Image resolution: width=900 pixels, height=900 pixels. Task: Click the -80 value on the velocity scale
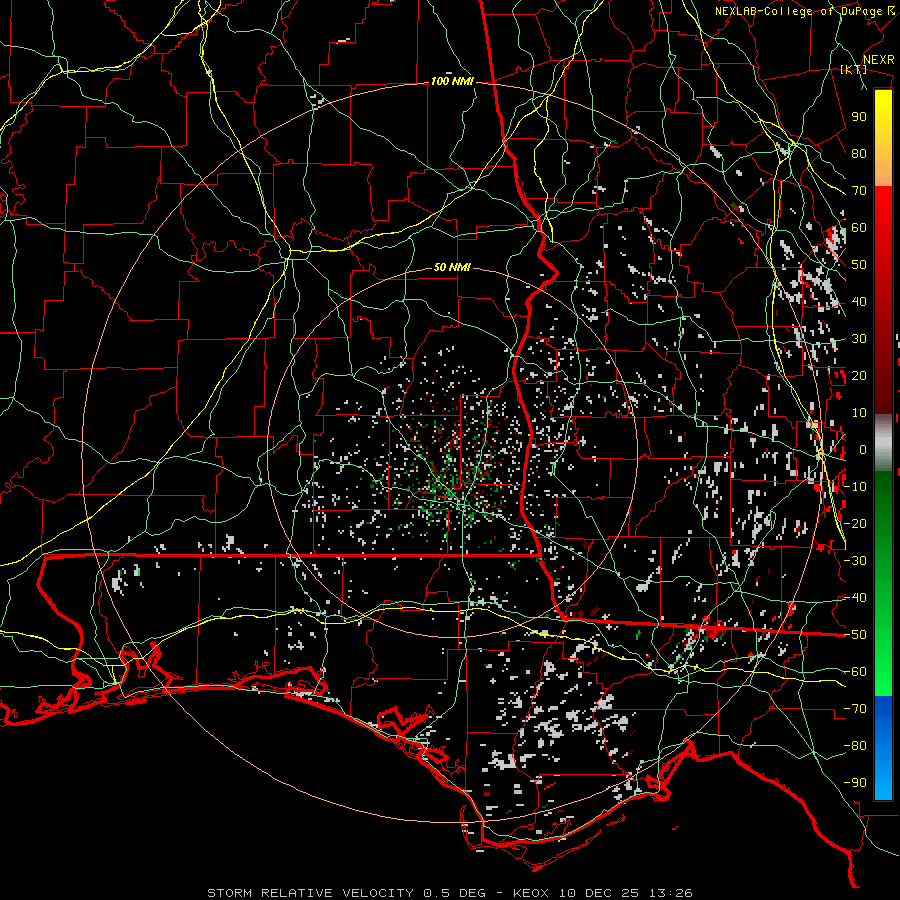click(x=855, y=746)
